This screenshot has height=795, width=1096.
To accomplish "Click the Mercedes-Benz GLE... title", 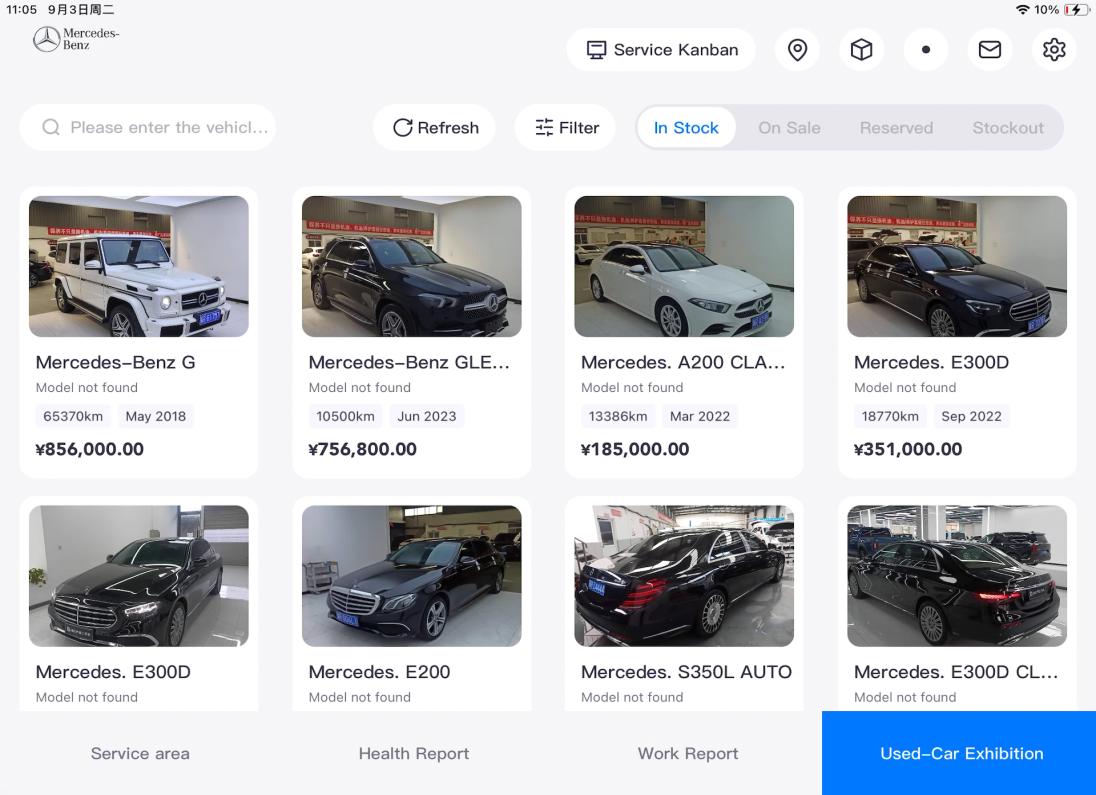I will click(x=409, y=362).
